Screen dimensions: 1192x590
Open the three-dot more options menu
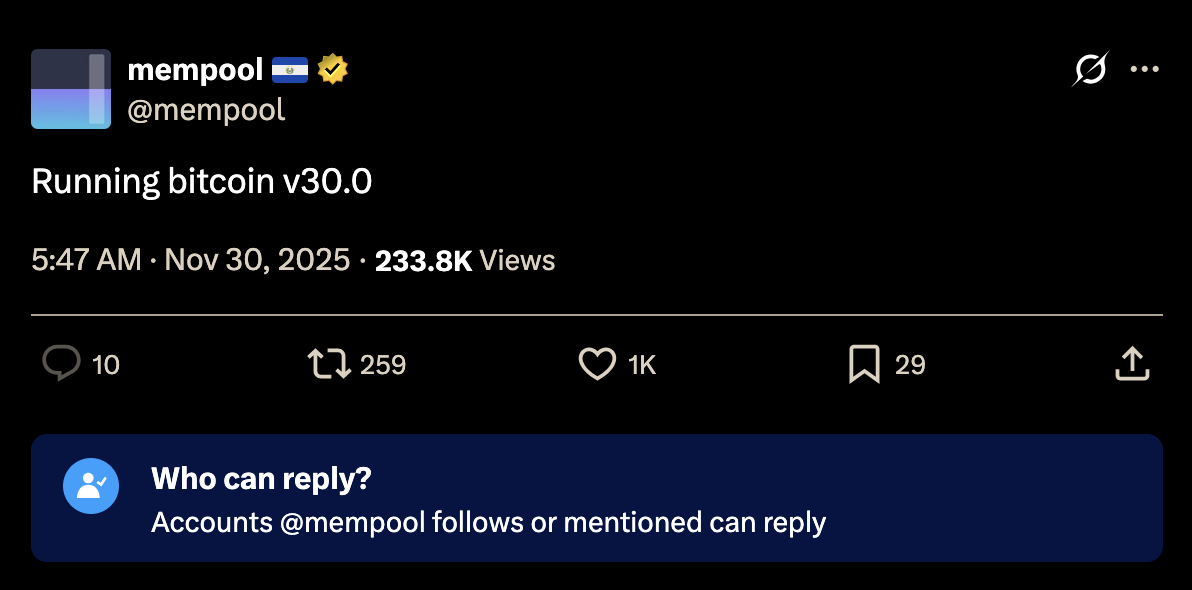coord(1144,69)
